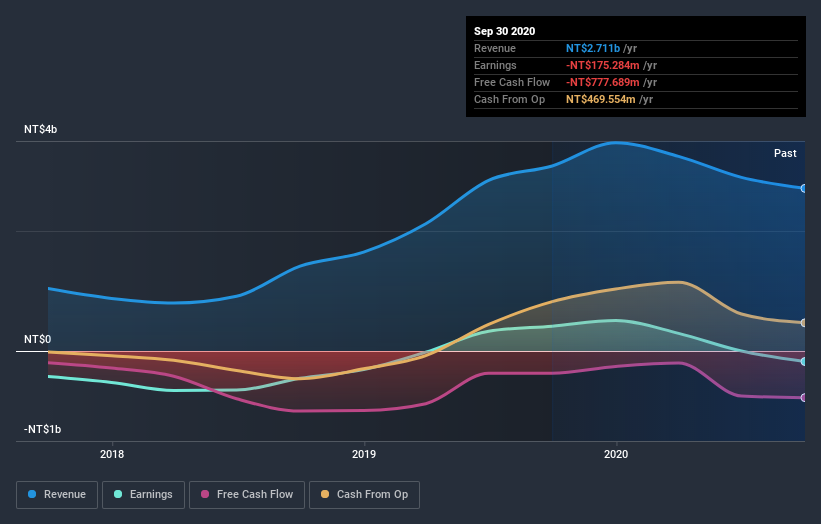Screen dimensions: 821x524
Task: Click the -NT$777.689m free cash flow value
Action: click(603, 82)
